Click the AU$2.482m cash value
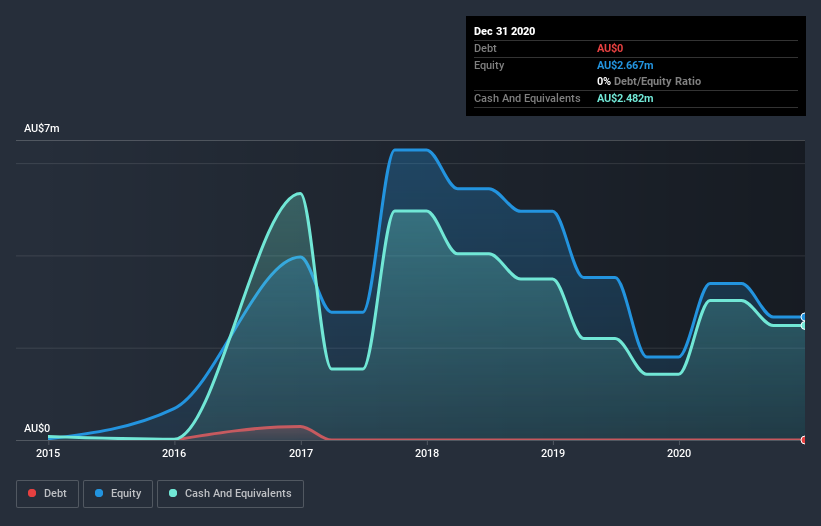The image size is (821, 526). 625,98
